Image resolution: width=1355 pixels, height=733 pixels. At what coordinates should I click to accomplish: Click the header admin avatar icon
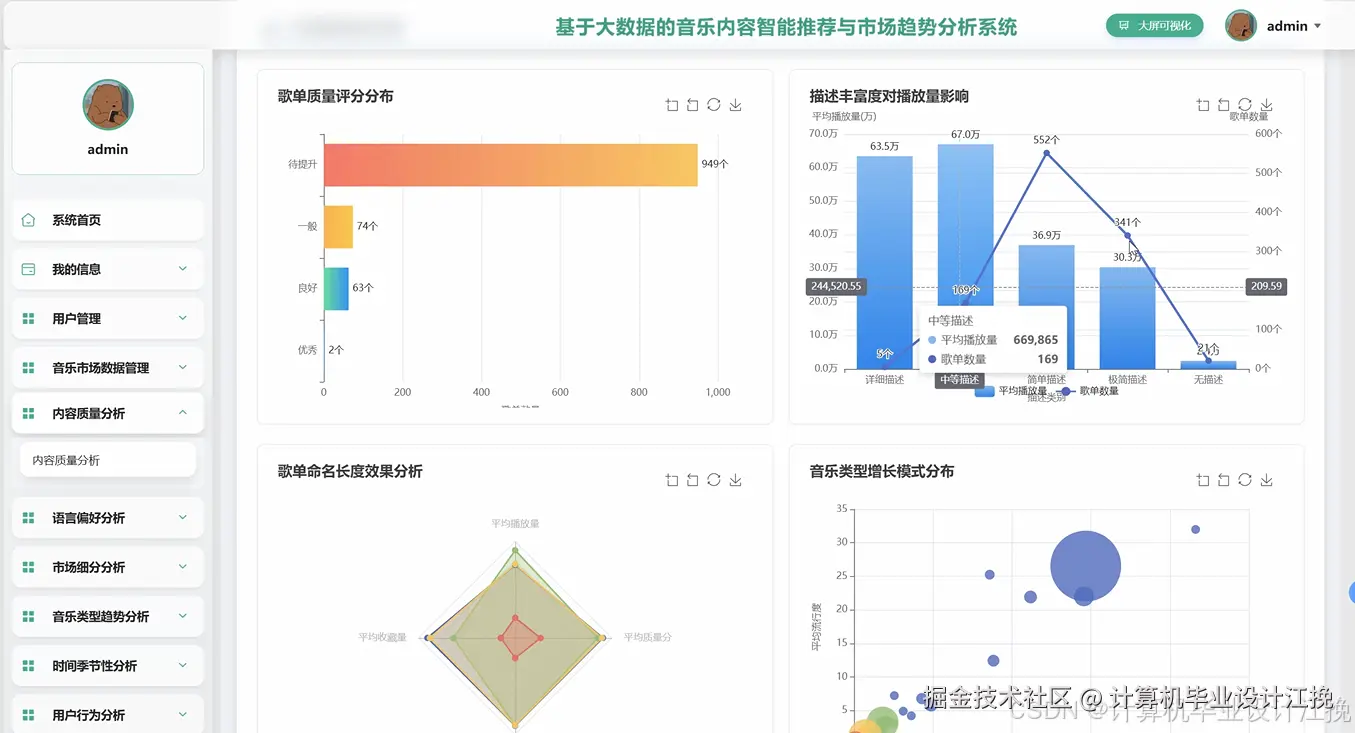(x=1241, y=26)
